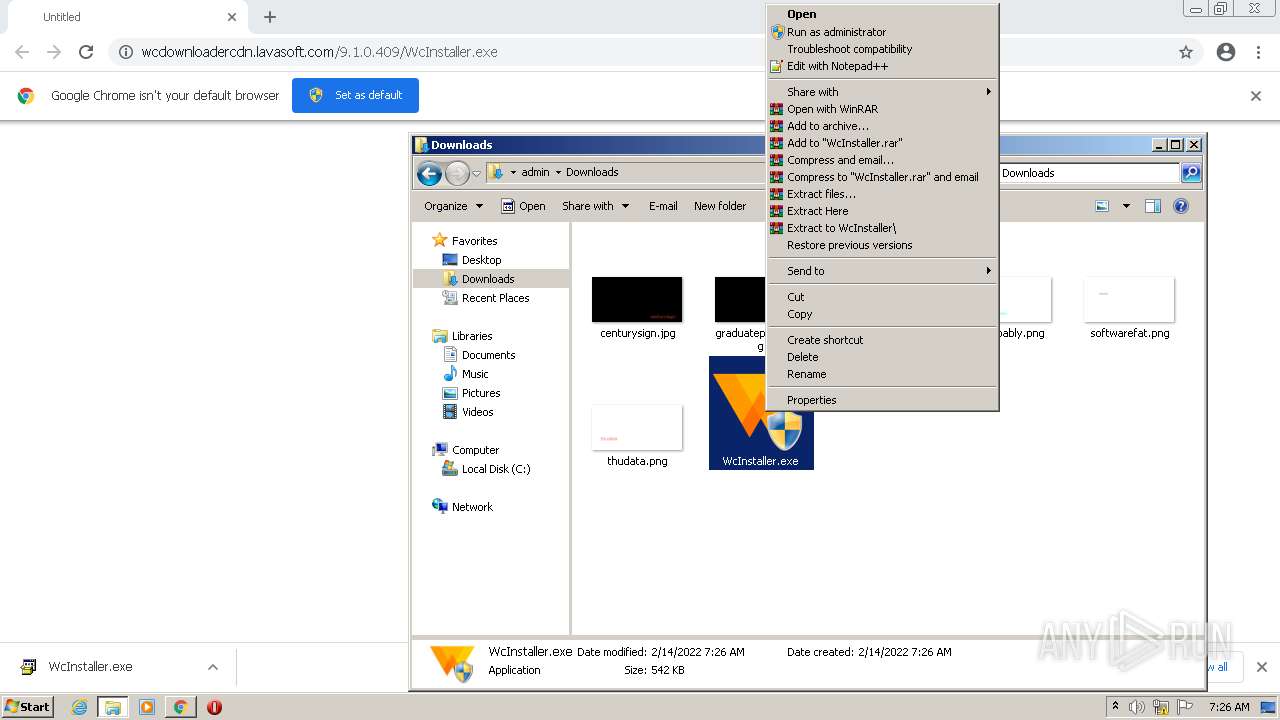Choose Properties in the context menu
The height and width of the screenshot is (720, 1280).
coord(882,400)
